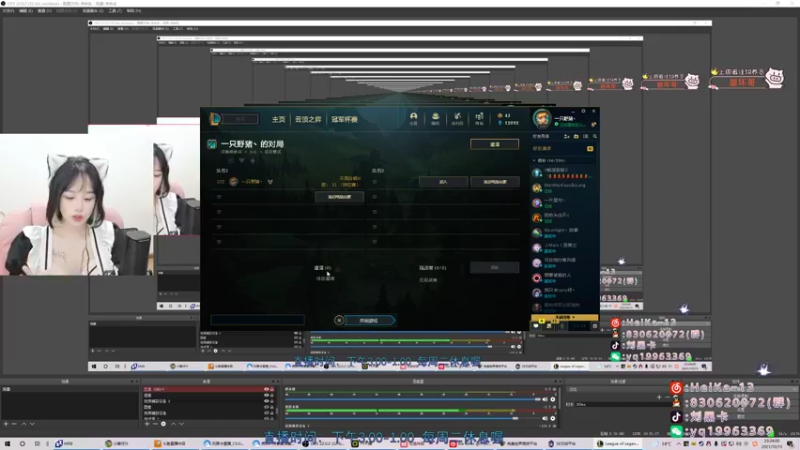800x450 pixels.
Task: Mute second audio mixer channel speaker
Action: (x=545, y=418)
